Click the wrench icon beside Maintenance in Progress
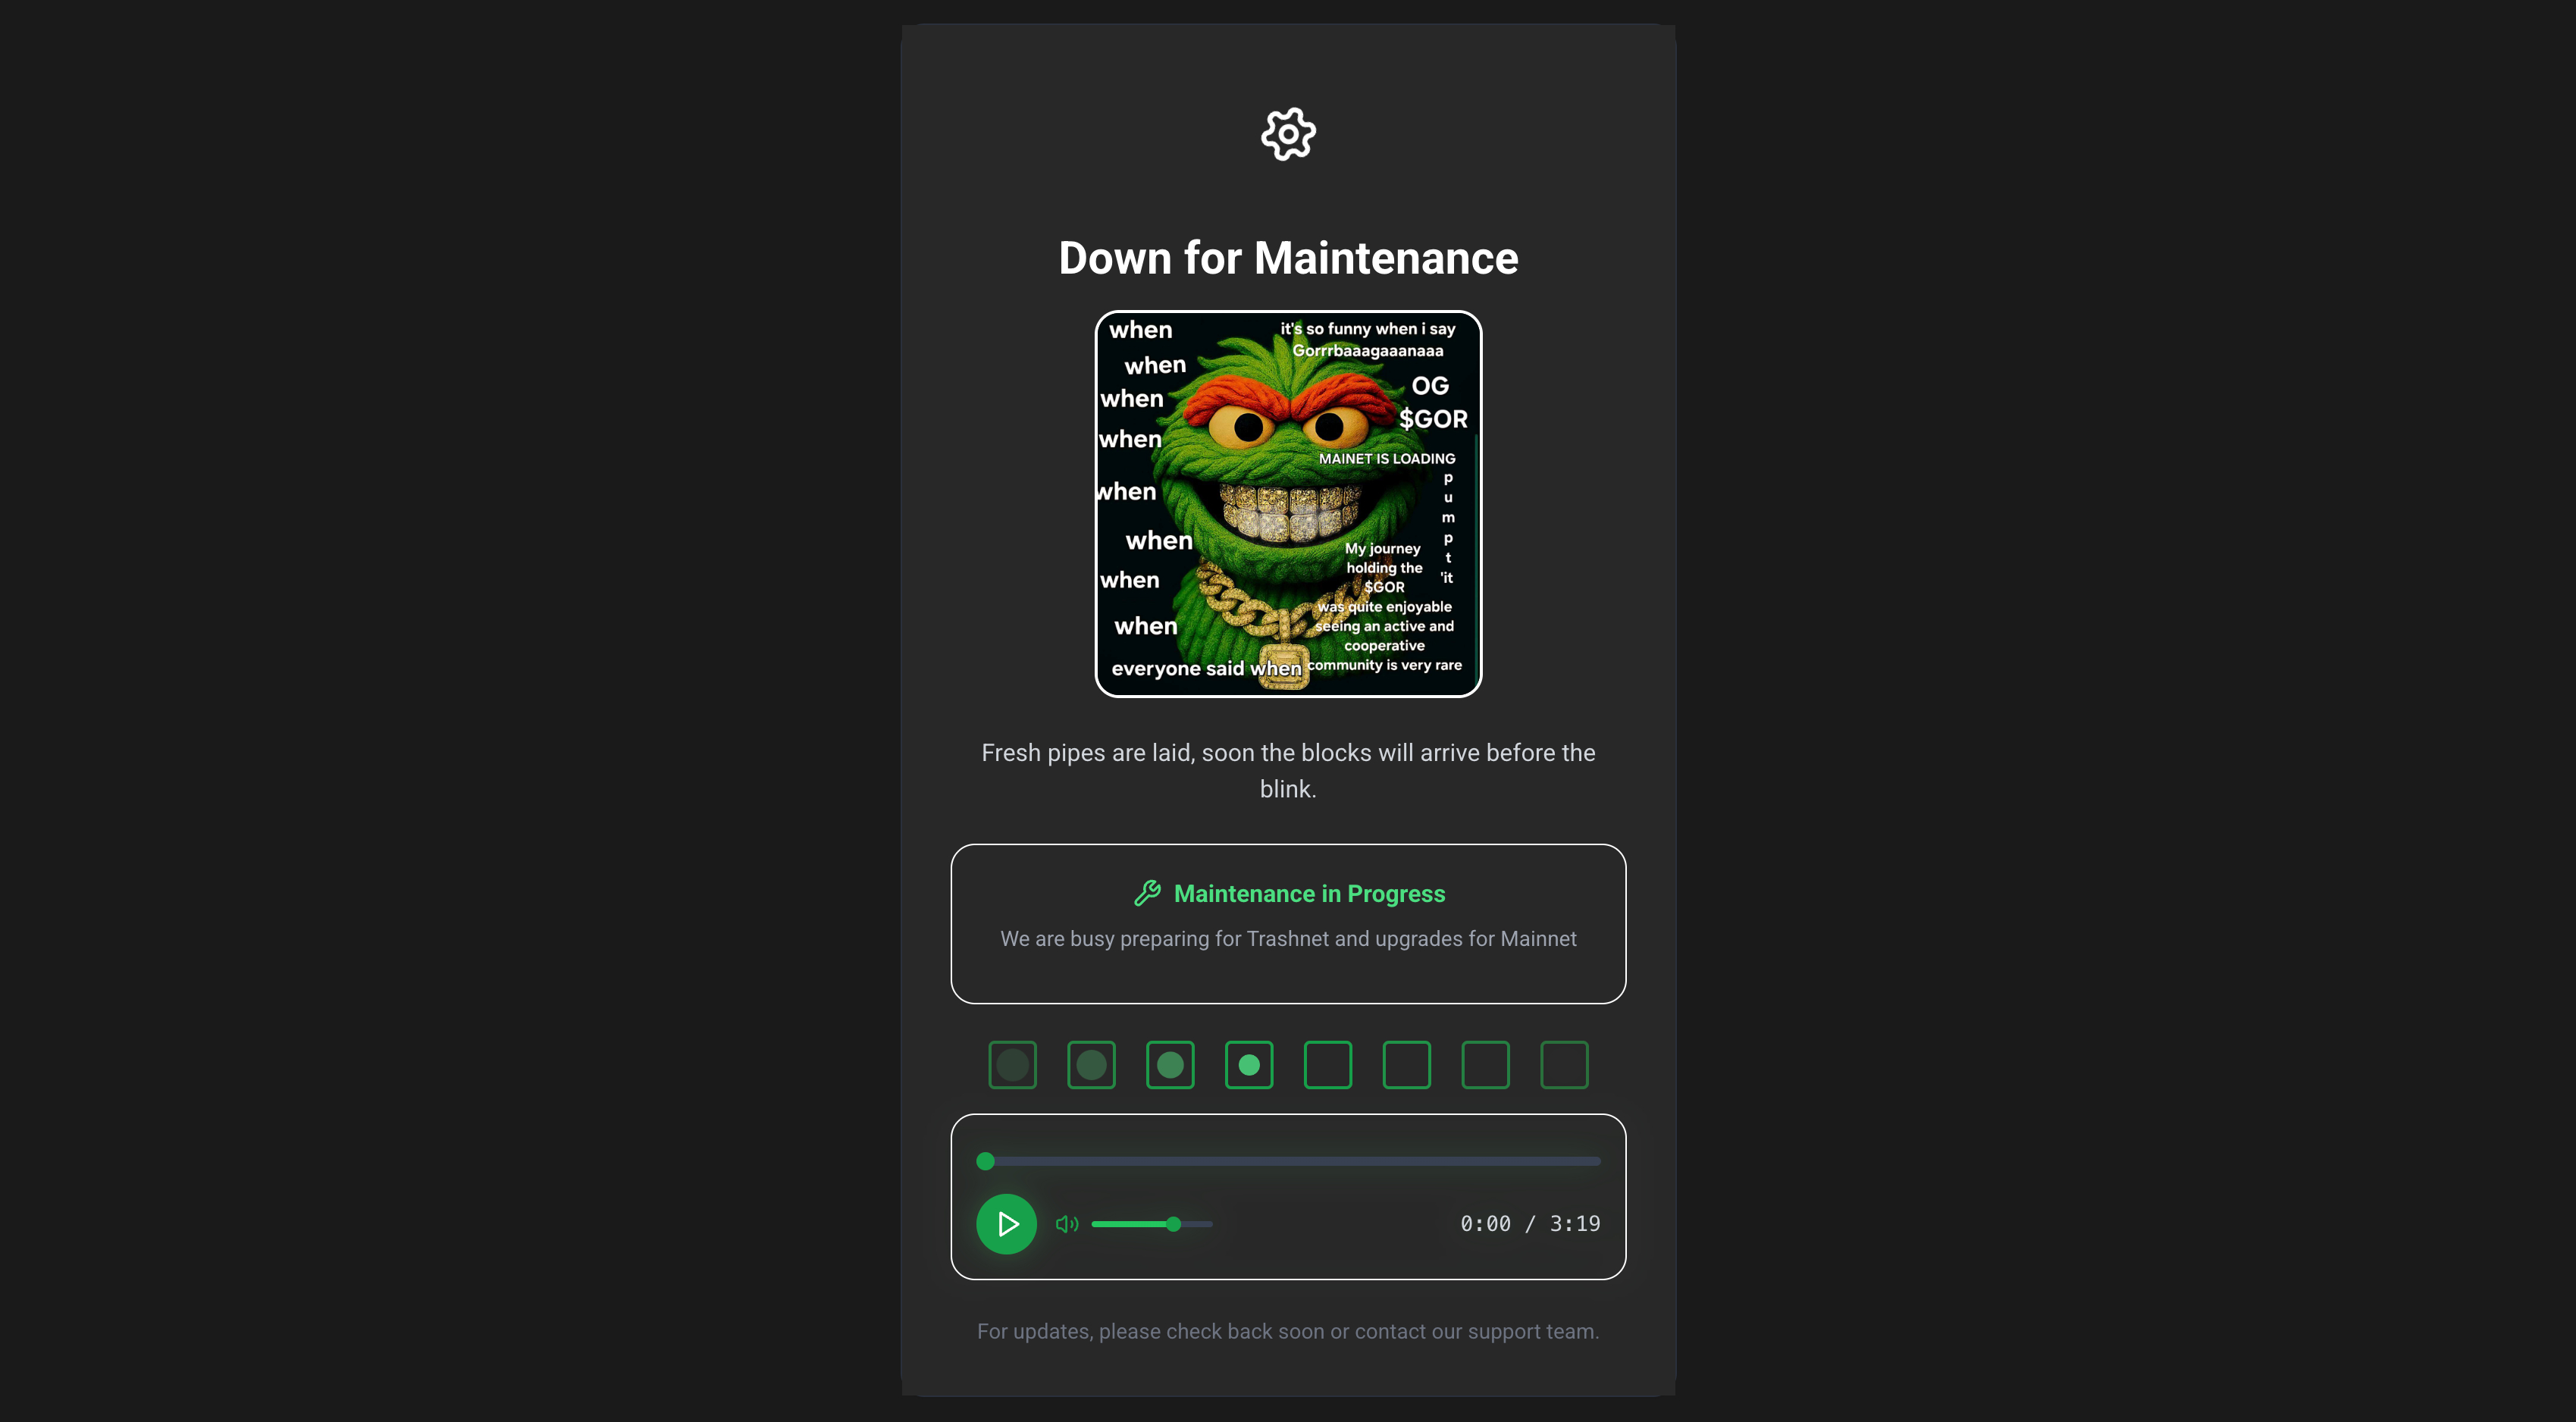This screenshot has width=2576, height=1422. tap(1147, 893)
